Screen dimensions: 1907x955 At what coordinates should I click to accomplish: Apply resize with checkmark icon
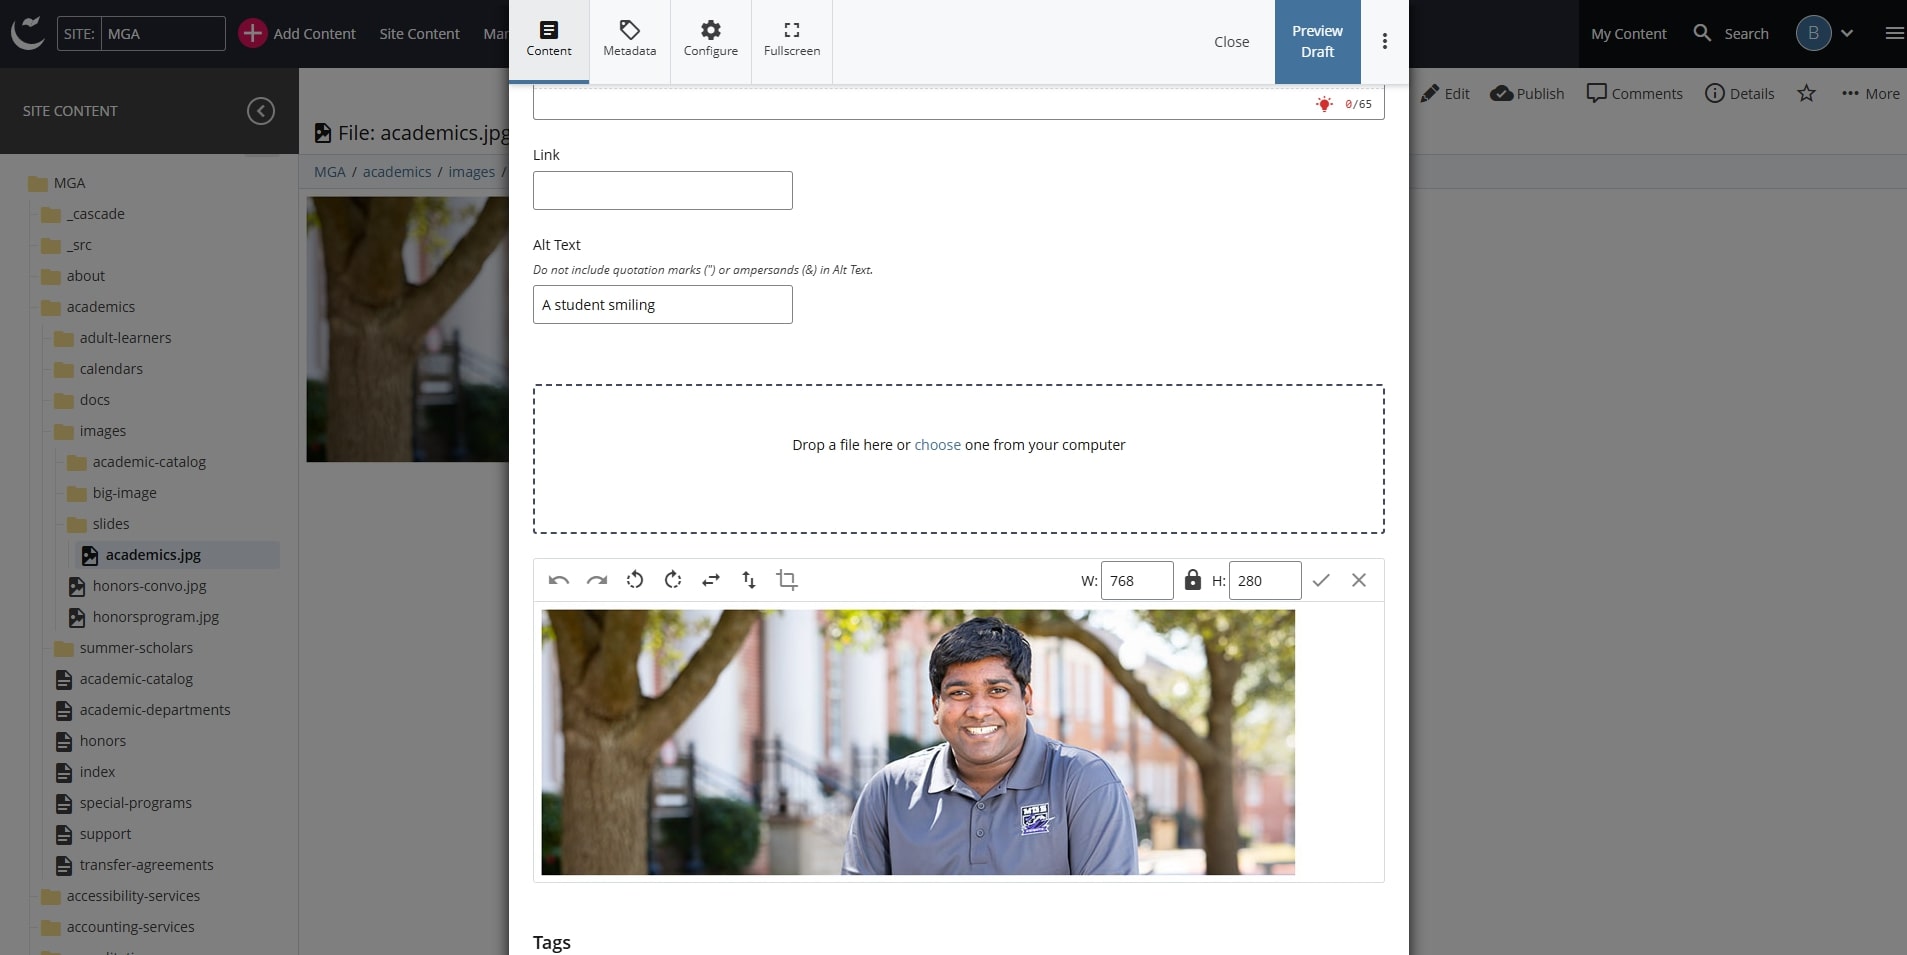(1321, 580)
